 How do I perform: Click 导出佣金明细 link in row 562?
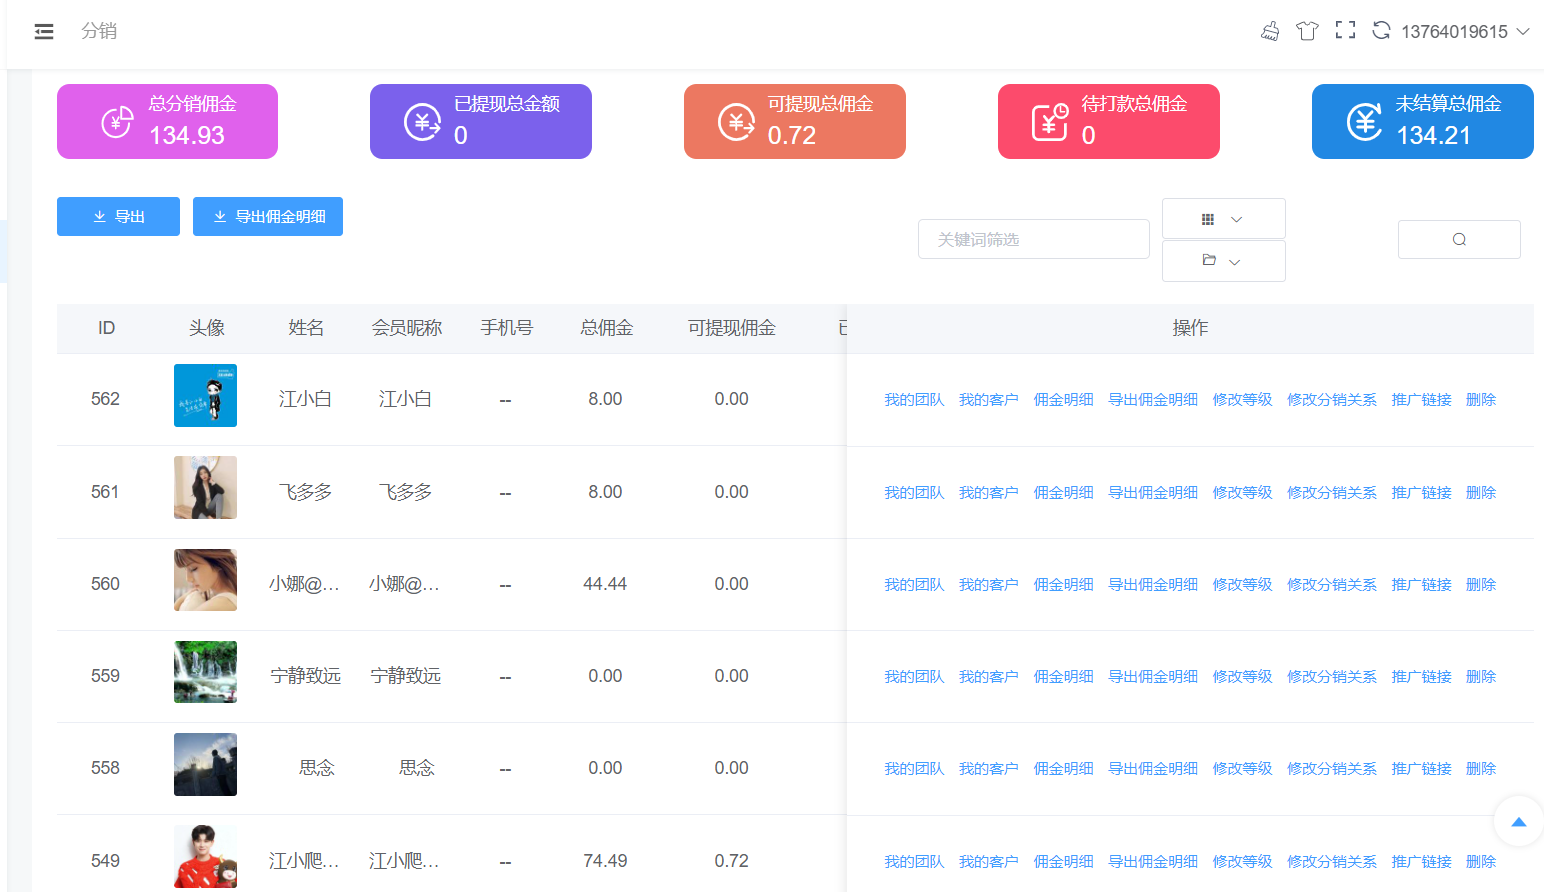click(1153, 400)
